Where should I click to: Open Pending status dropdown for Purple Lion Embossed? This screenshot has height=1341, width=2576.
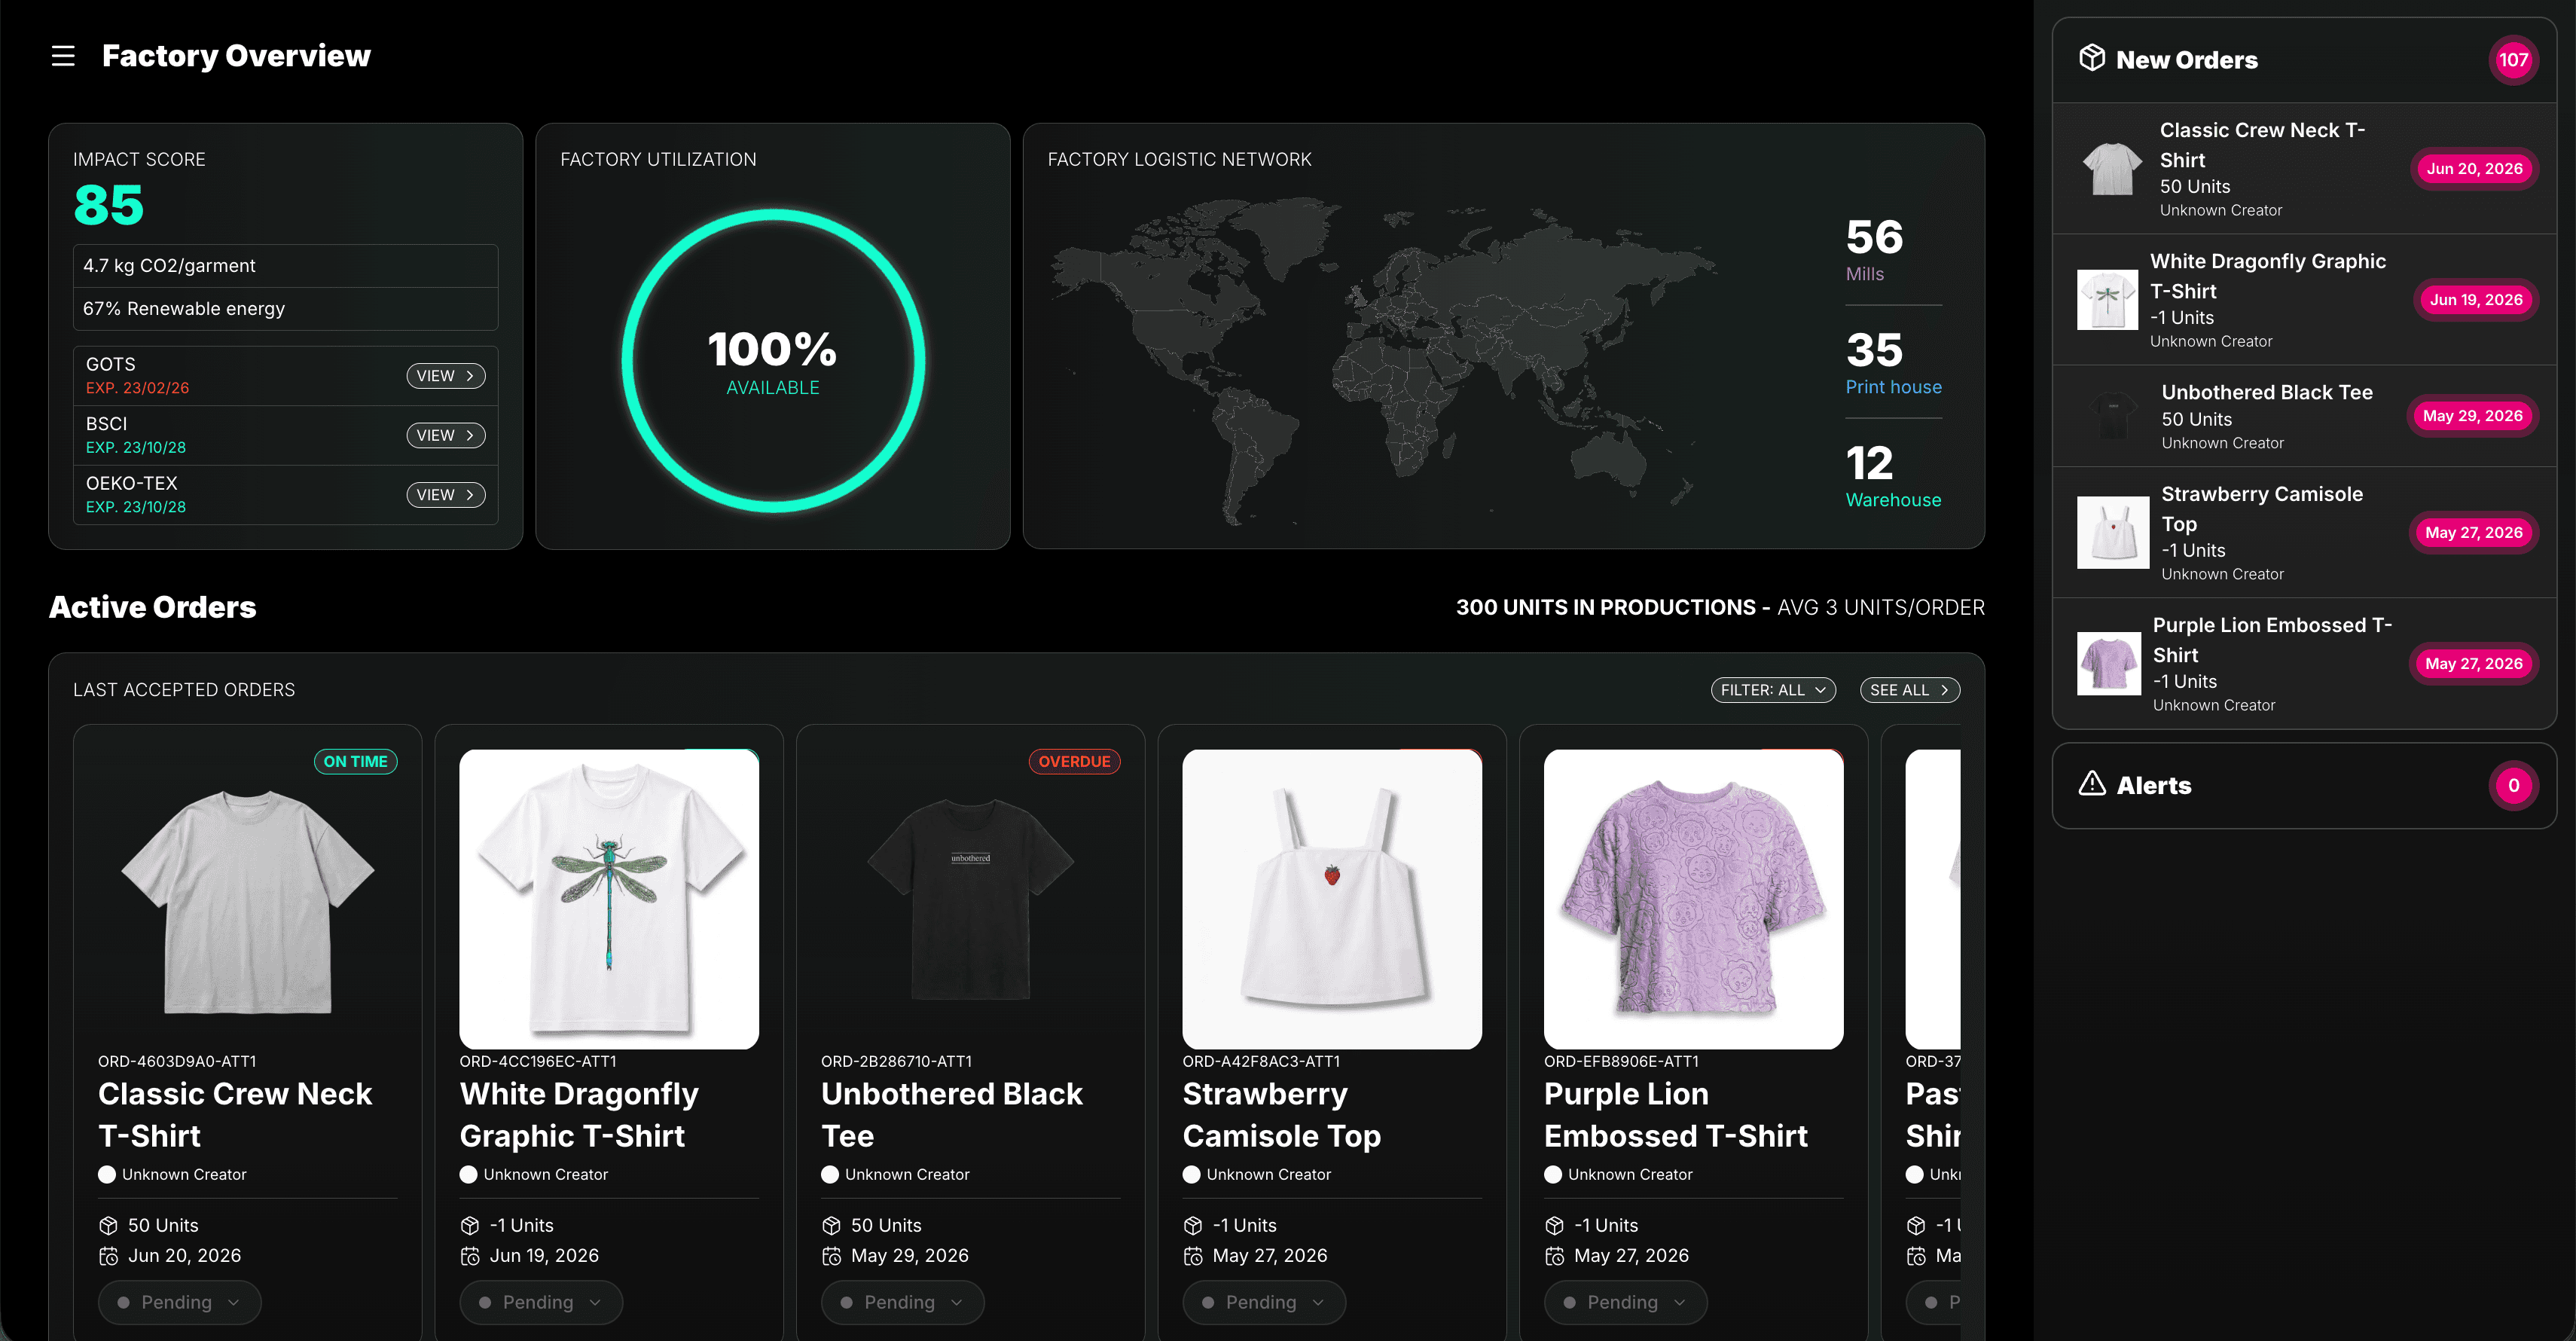coord(1626,1302)
